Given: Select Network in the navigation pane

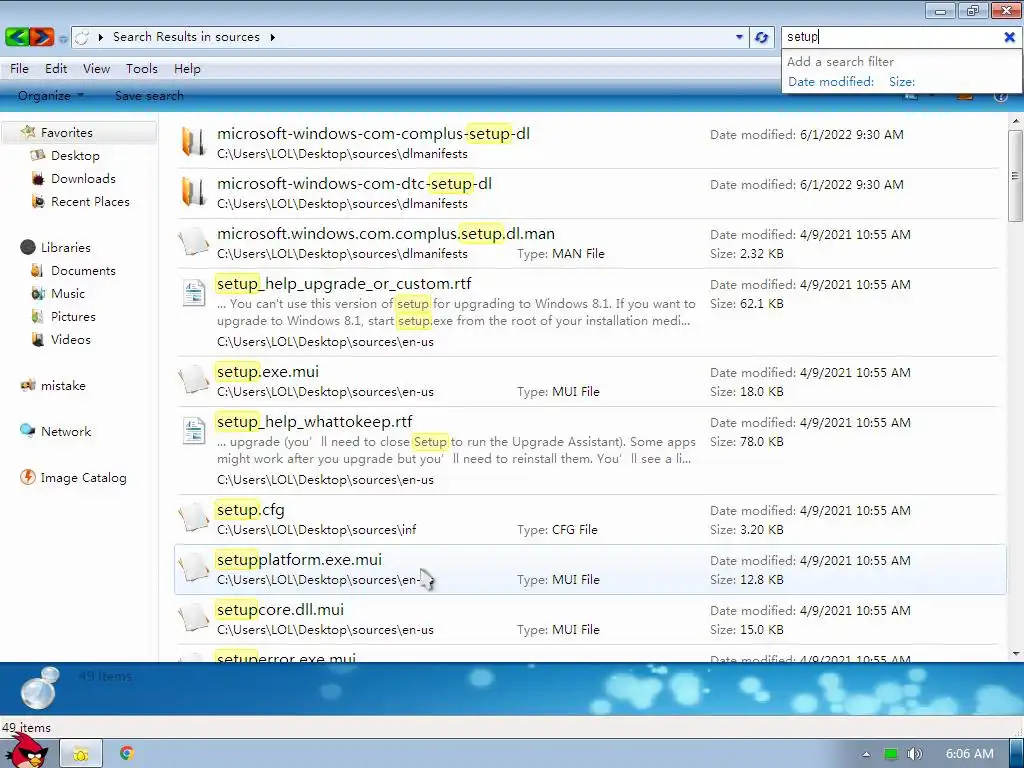Looking at the screenshot, I should tap(66, 432).
